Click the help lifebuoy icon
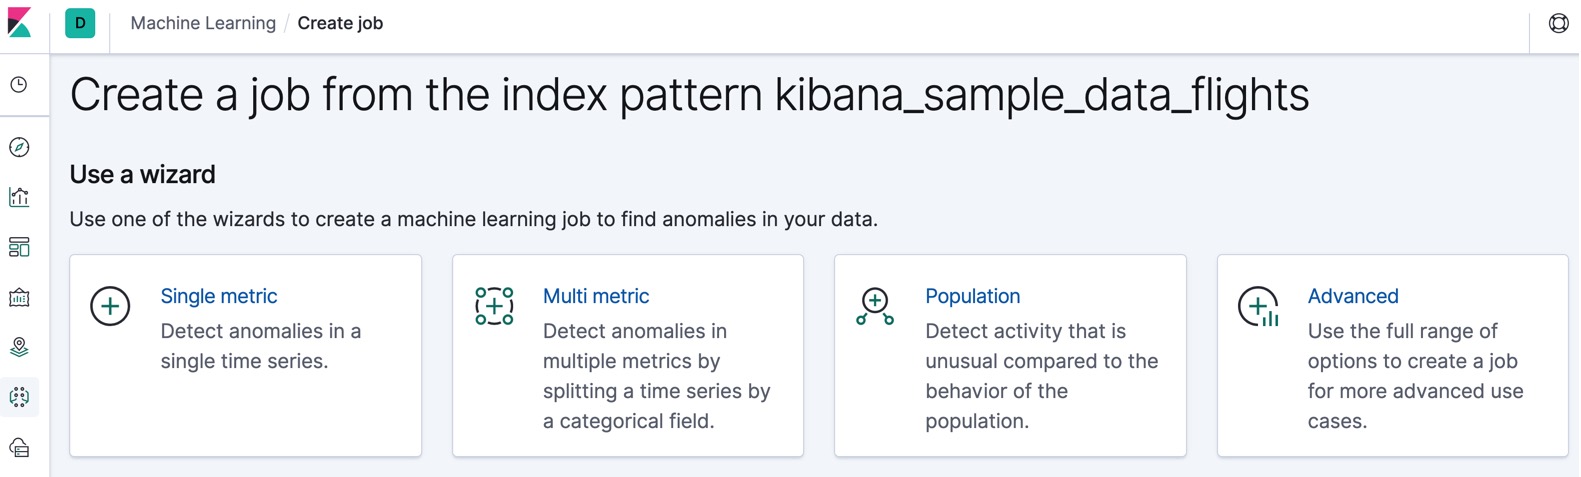Viewport: 1581px width, 477px height. [1558, 23]
